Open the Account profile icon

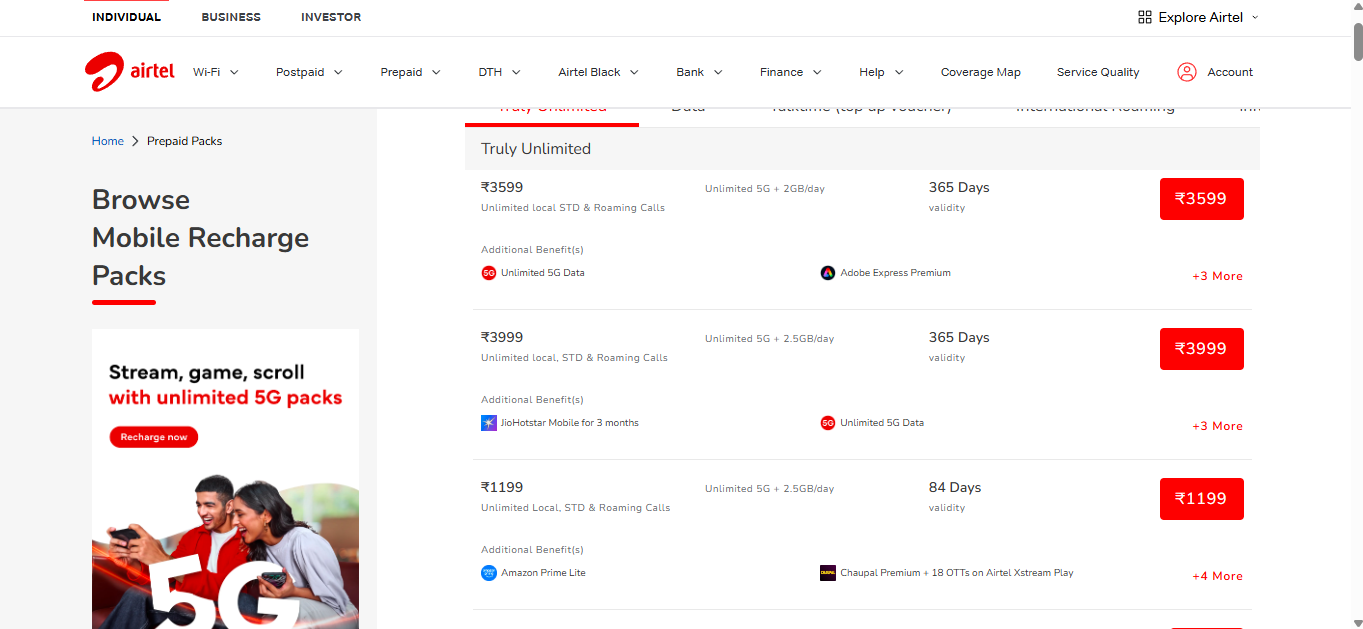1187,72
